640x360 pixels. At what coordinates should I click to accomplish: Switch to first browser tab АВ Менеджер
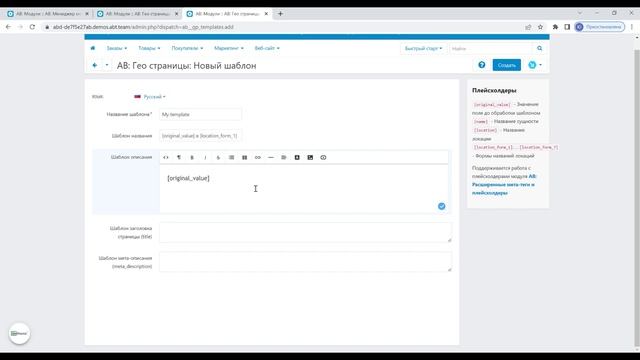coord(47,13)
